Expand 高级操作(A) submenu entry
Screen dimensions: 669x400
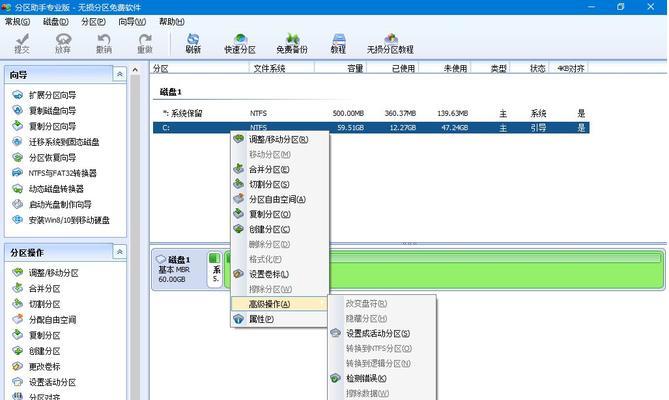(x=279, y=304)
